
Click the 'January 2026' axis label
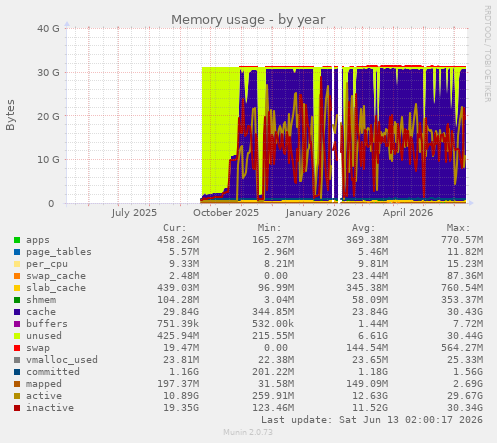point(318,213)
